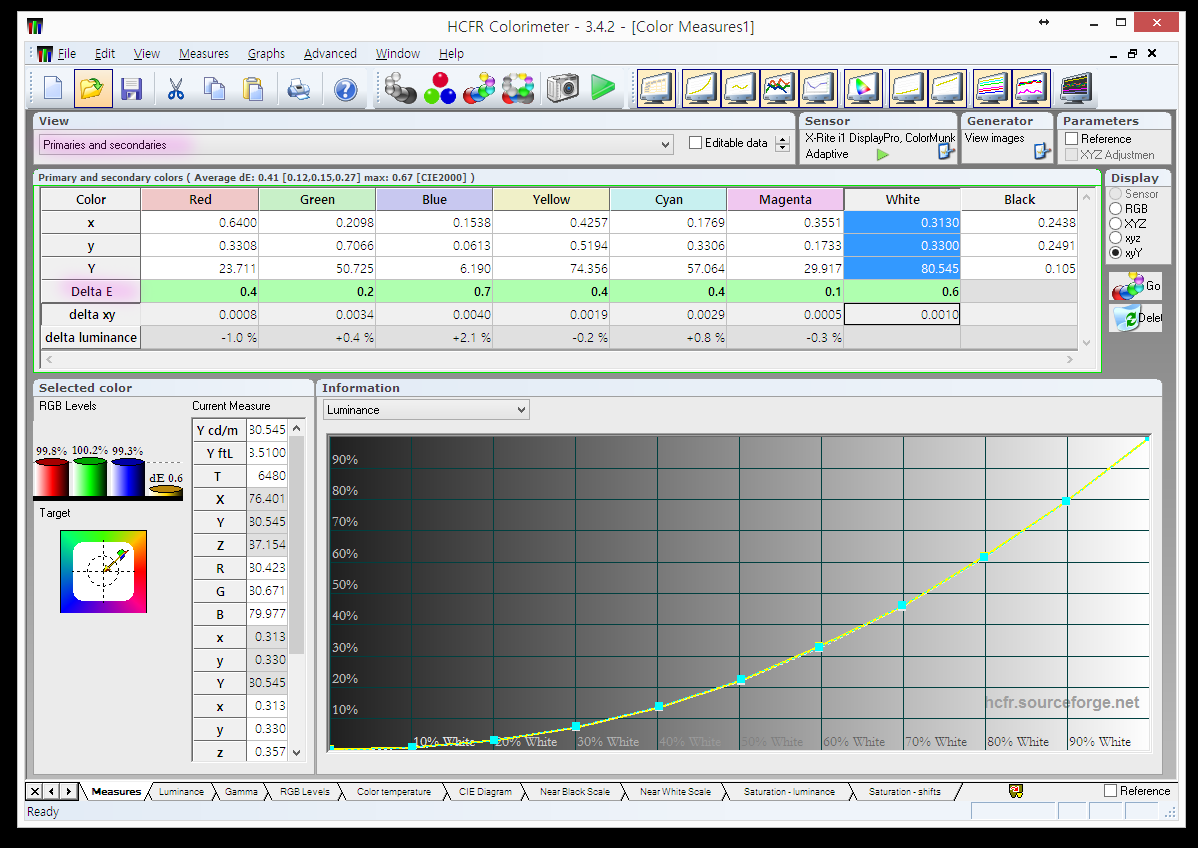Click the camera icon in the toolbar
Image resolution: width=1198 pixels, height=848 pixels.
point(563,89)
